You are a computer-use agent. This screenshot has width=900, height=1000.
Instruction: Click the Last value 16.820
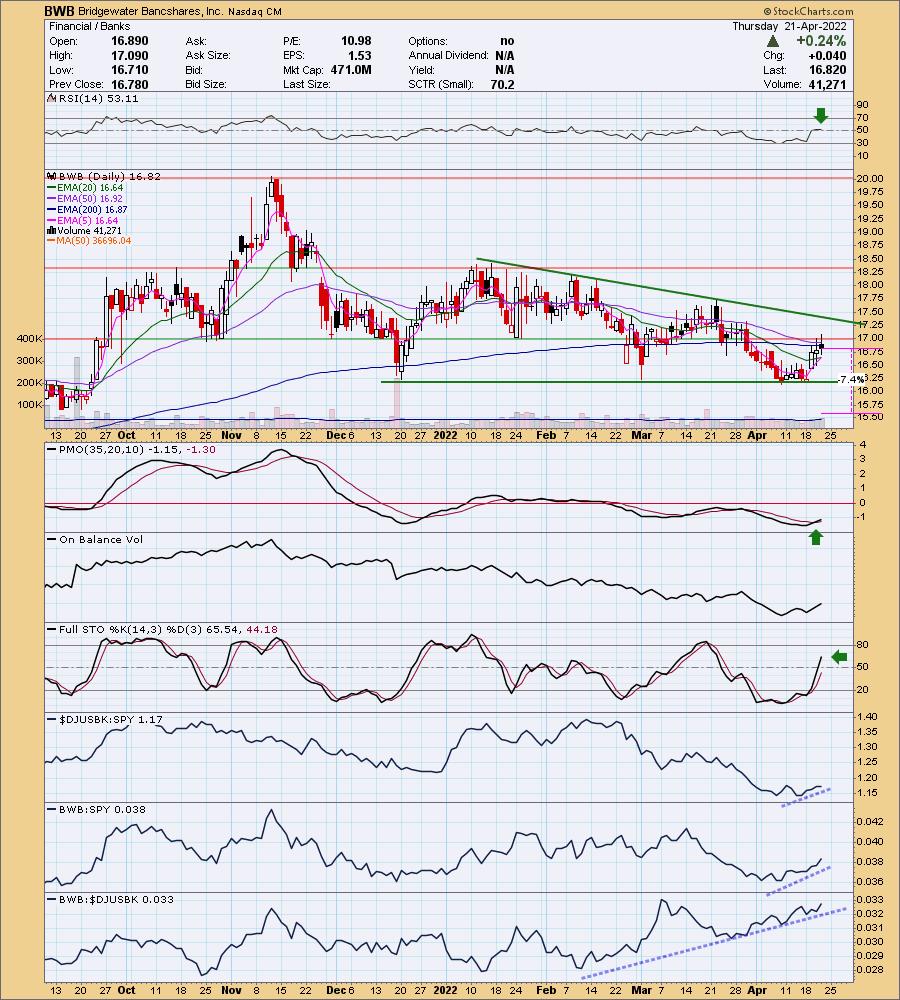click(828, 70)
